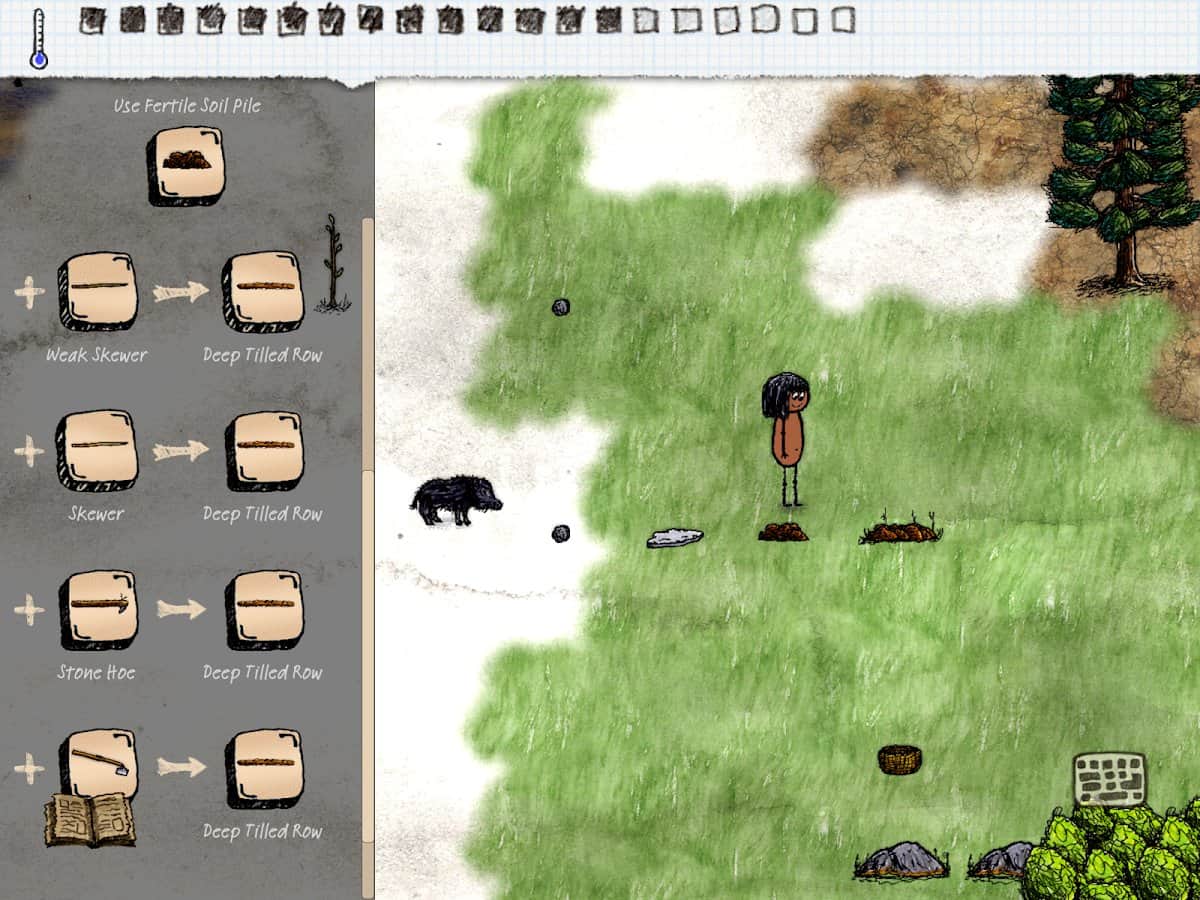Click the flat sharp stone on ground
Image resolution: width=1200 pixels, height=900 pixels.
(675, 538)
